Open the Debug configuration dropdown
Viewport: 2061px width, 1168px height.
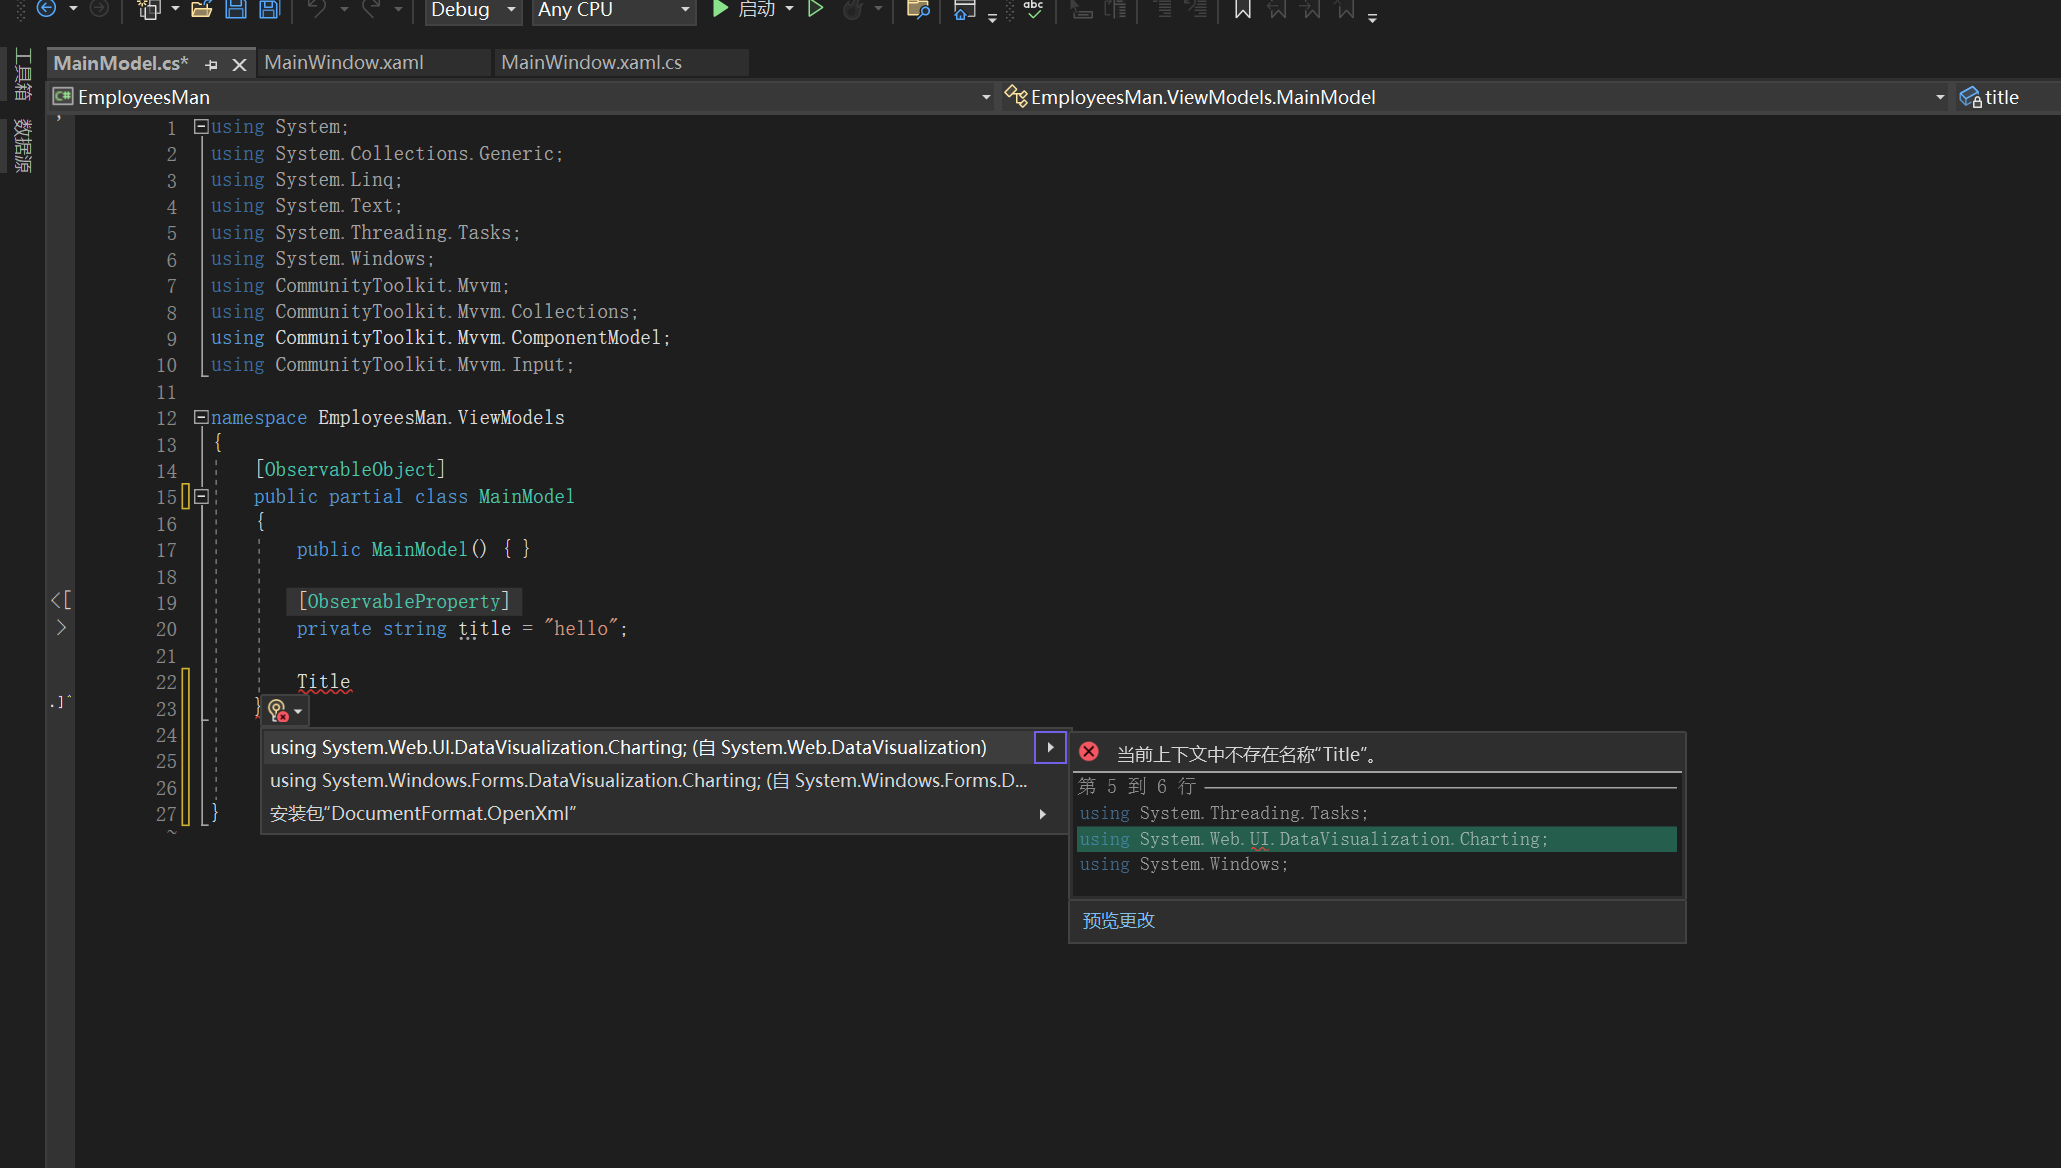511,10
